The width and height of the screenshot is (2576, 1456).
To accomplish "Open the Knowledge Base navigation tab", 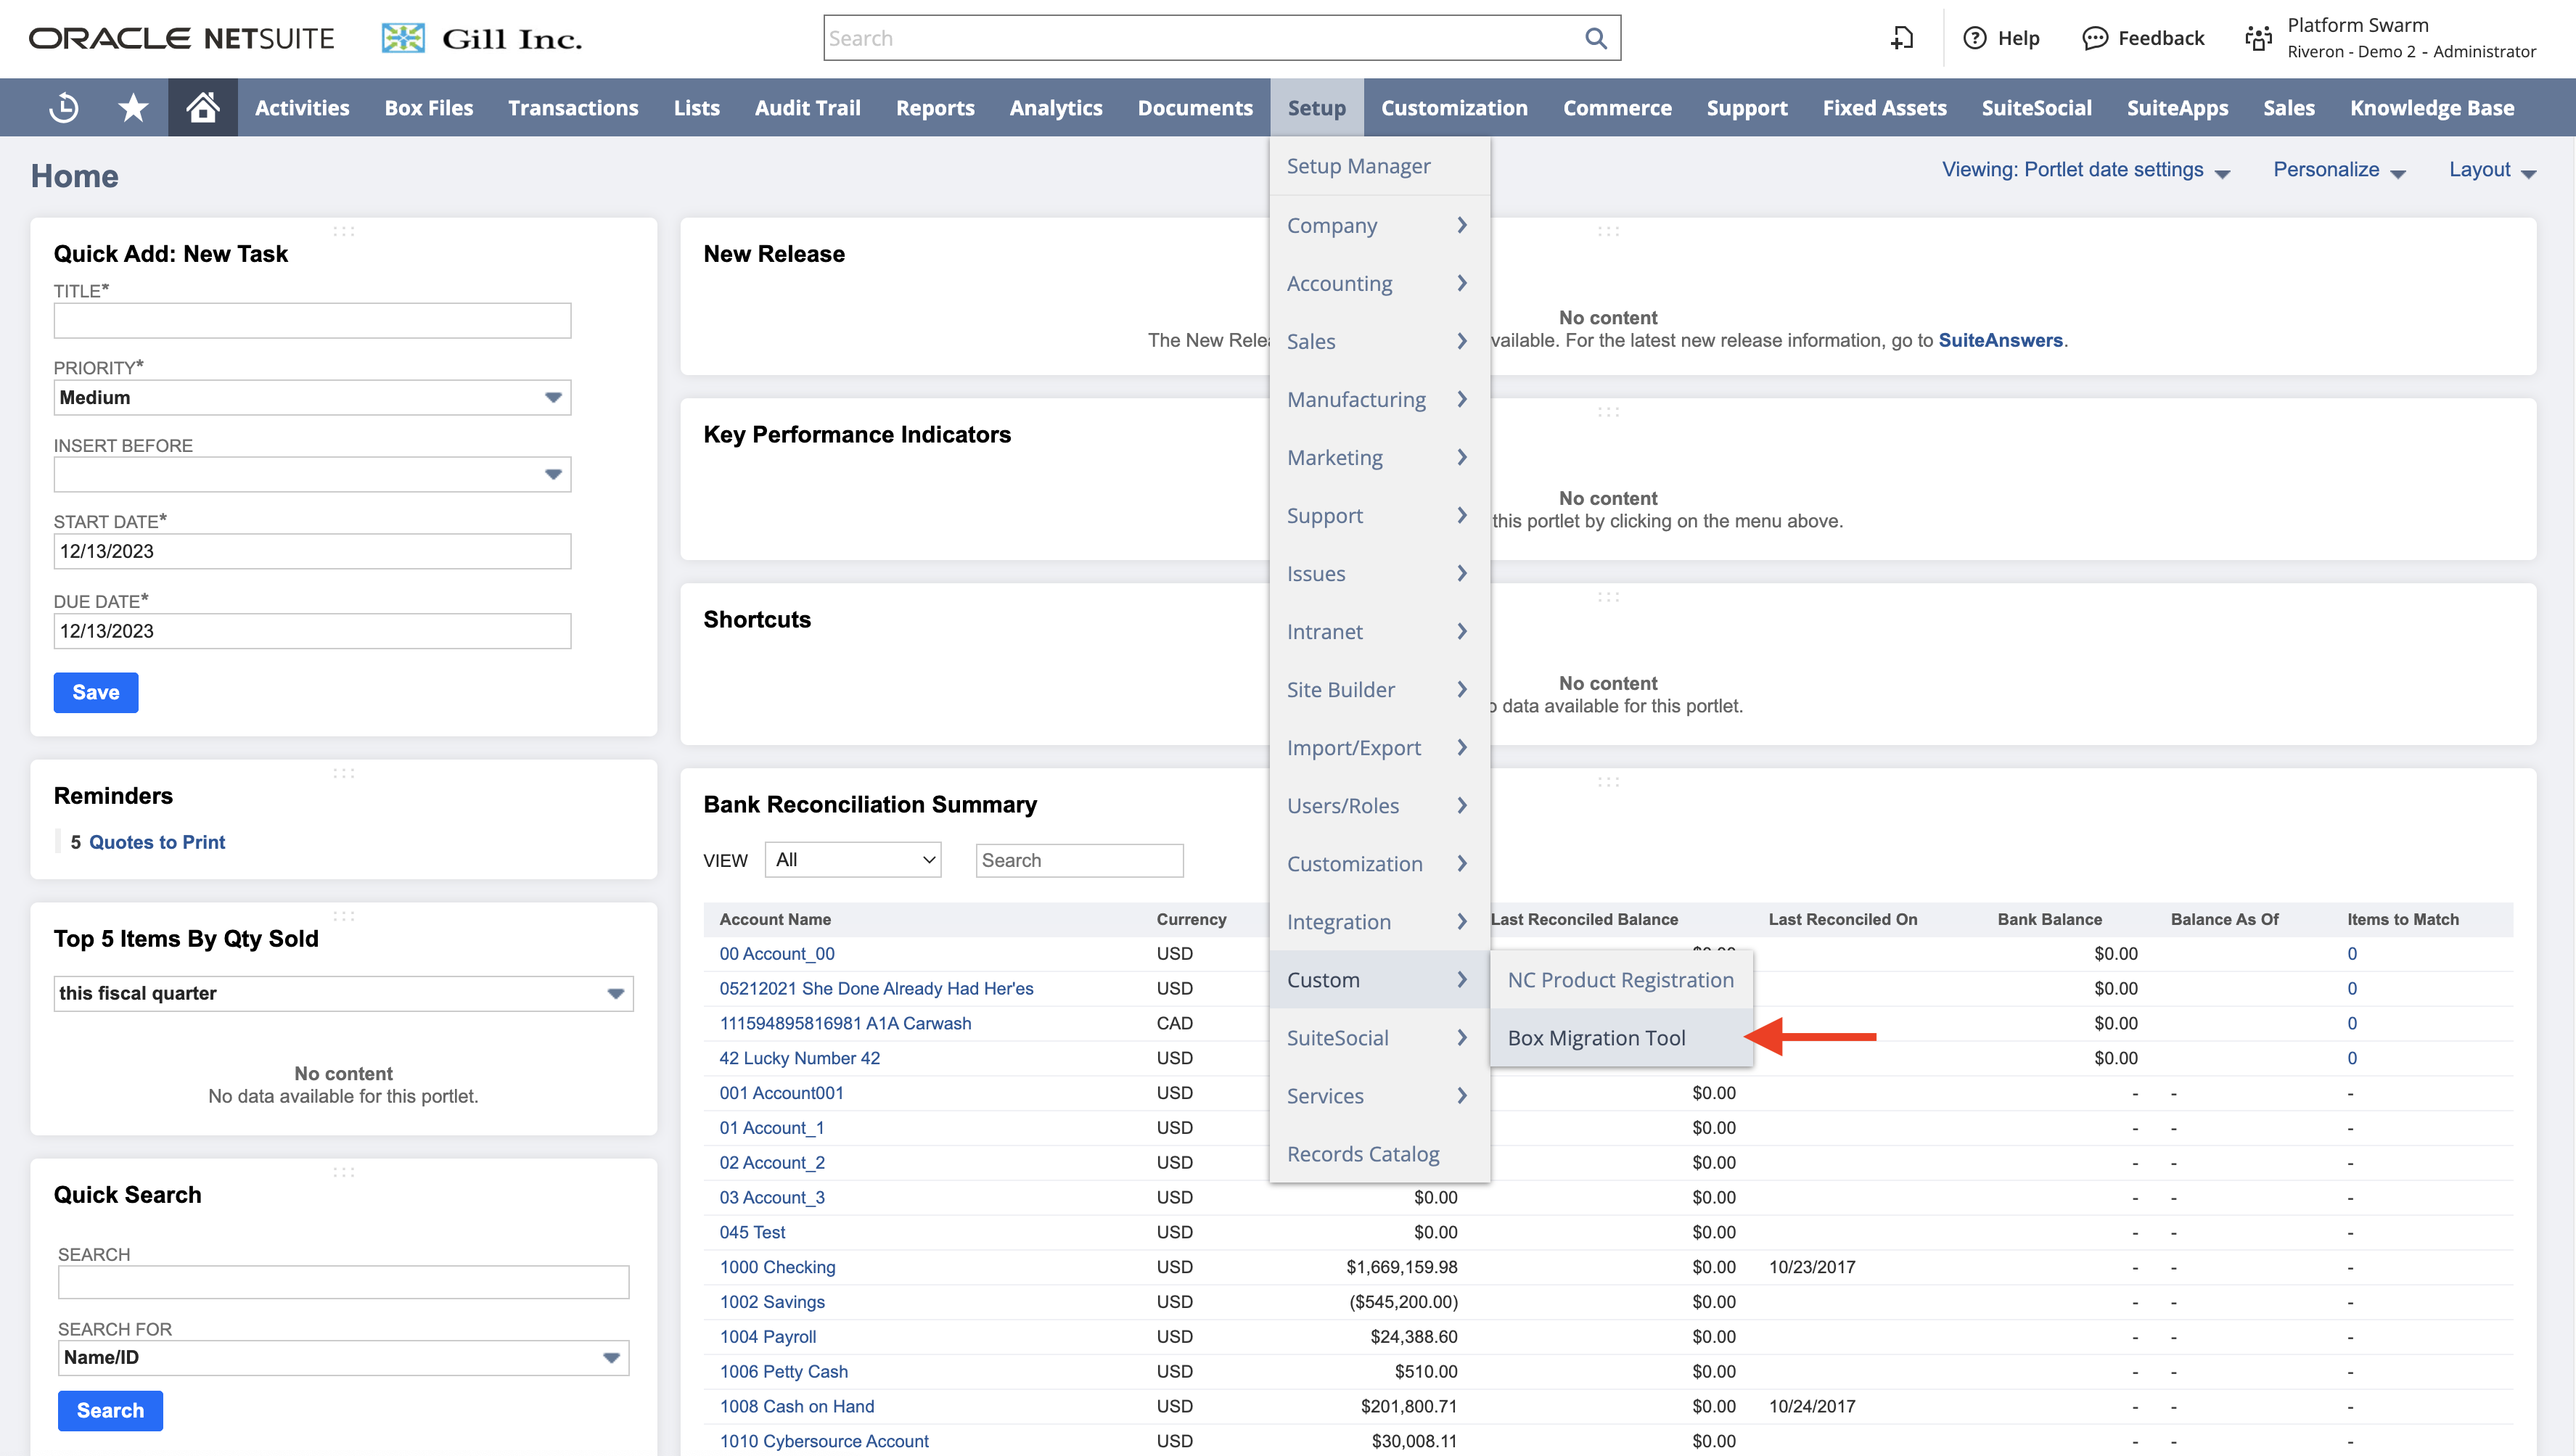I will point(2432,107).
